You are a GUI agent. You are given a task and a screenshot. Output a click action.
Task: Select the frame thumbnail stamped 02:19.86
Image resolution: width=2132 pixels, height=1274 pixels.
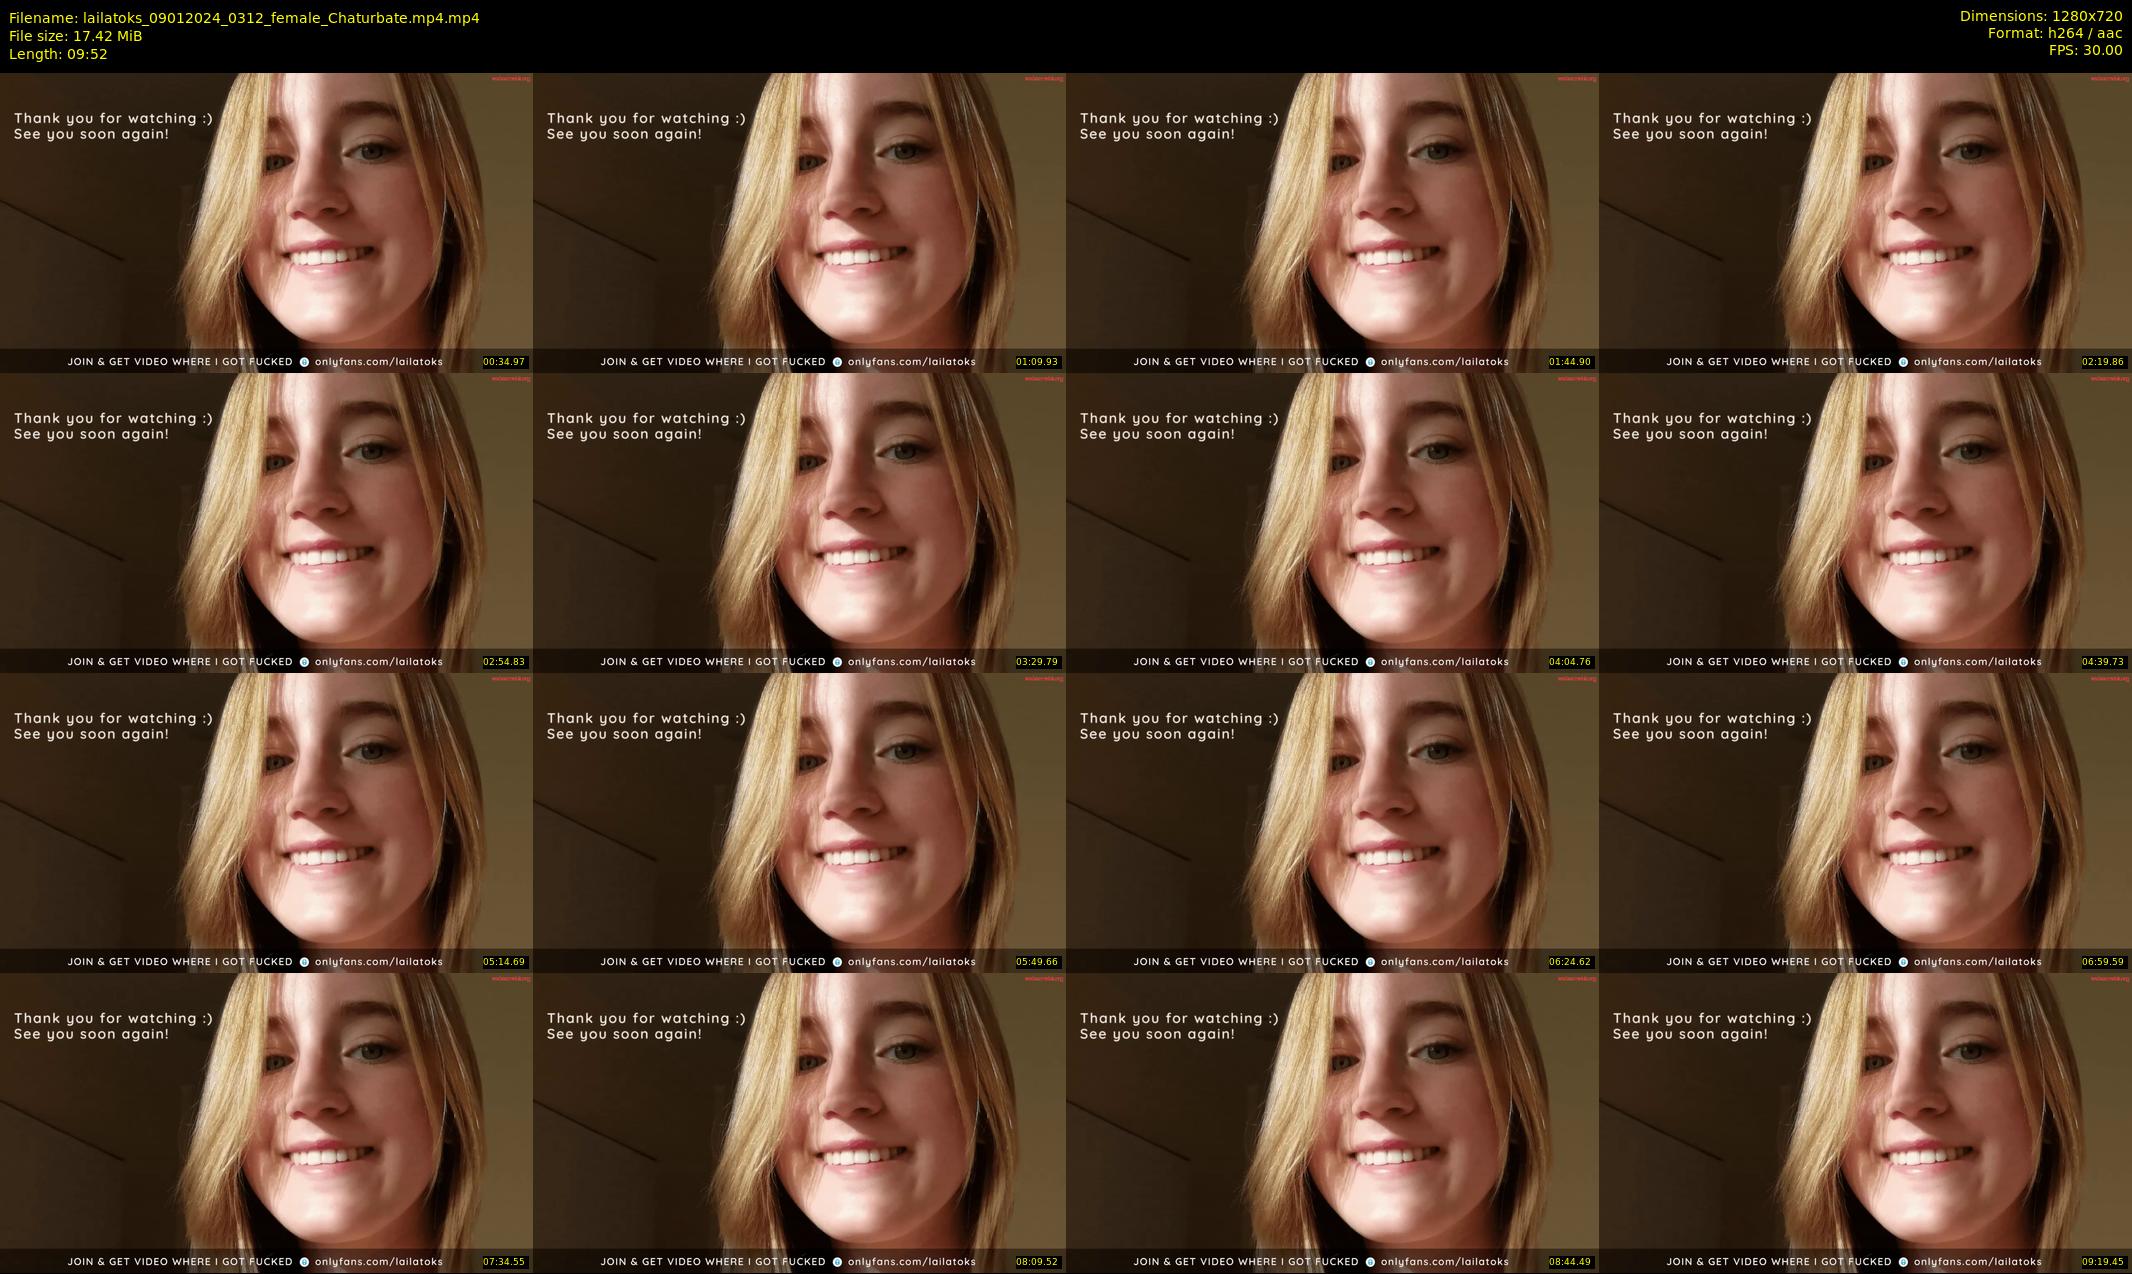point(1865,222)
